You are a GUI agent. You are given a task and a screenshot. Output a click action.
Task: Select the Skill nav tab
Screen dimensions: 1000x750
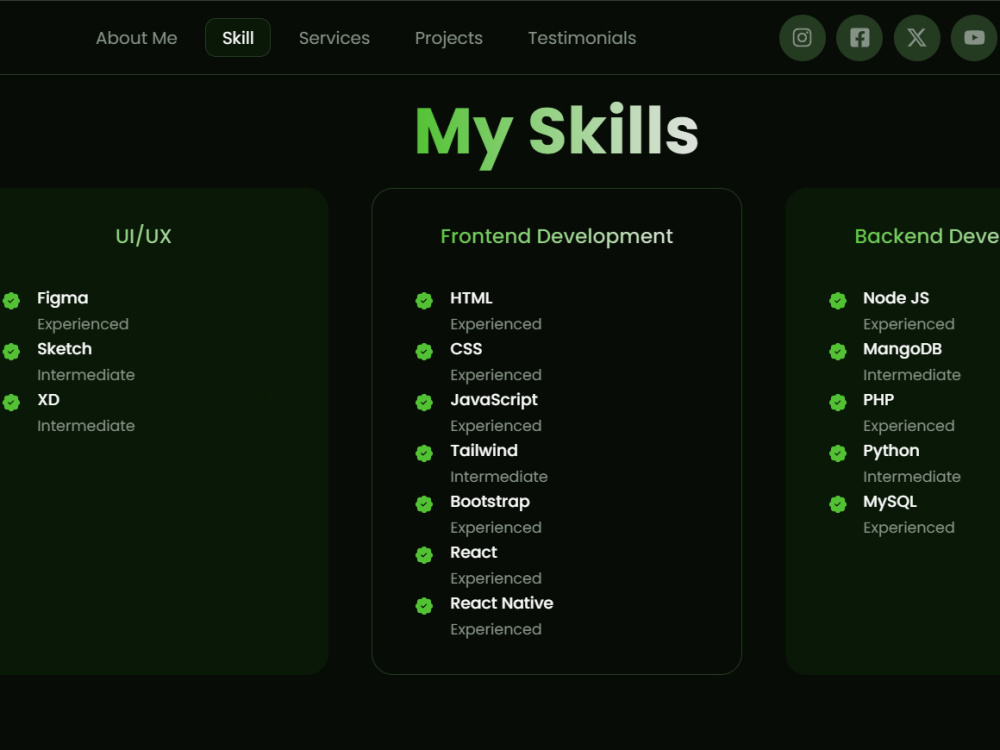238,38
